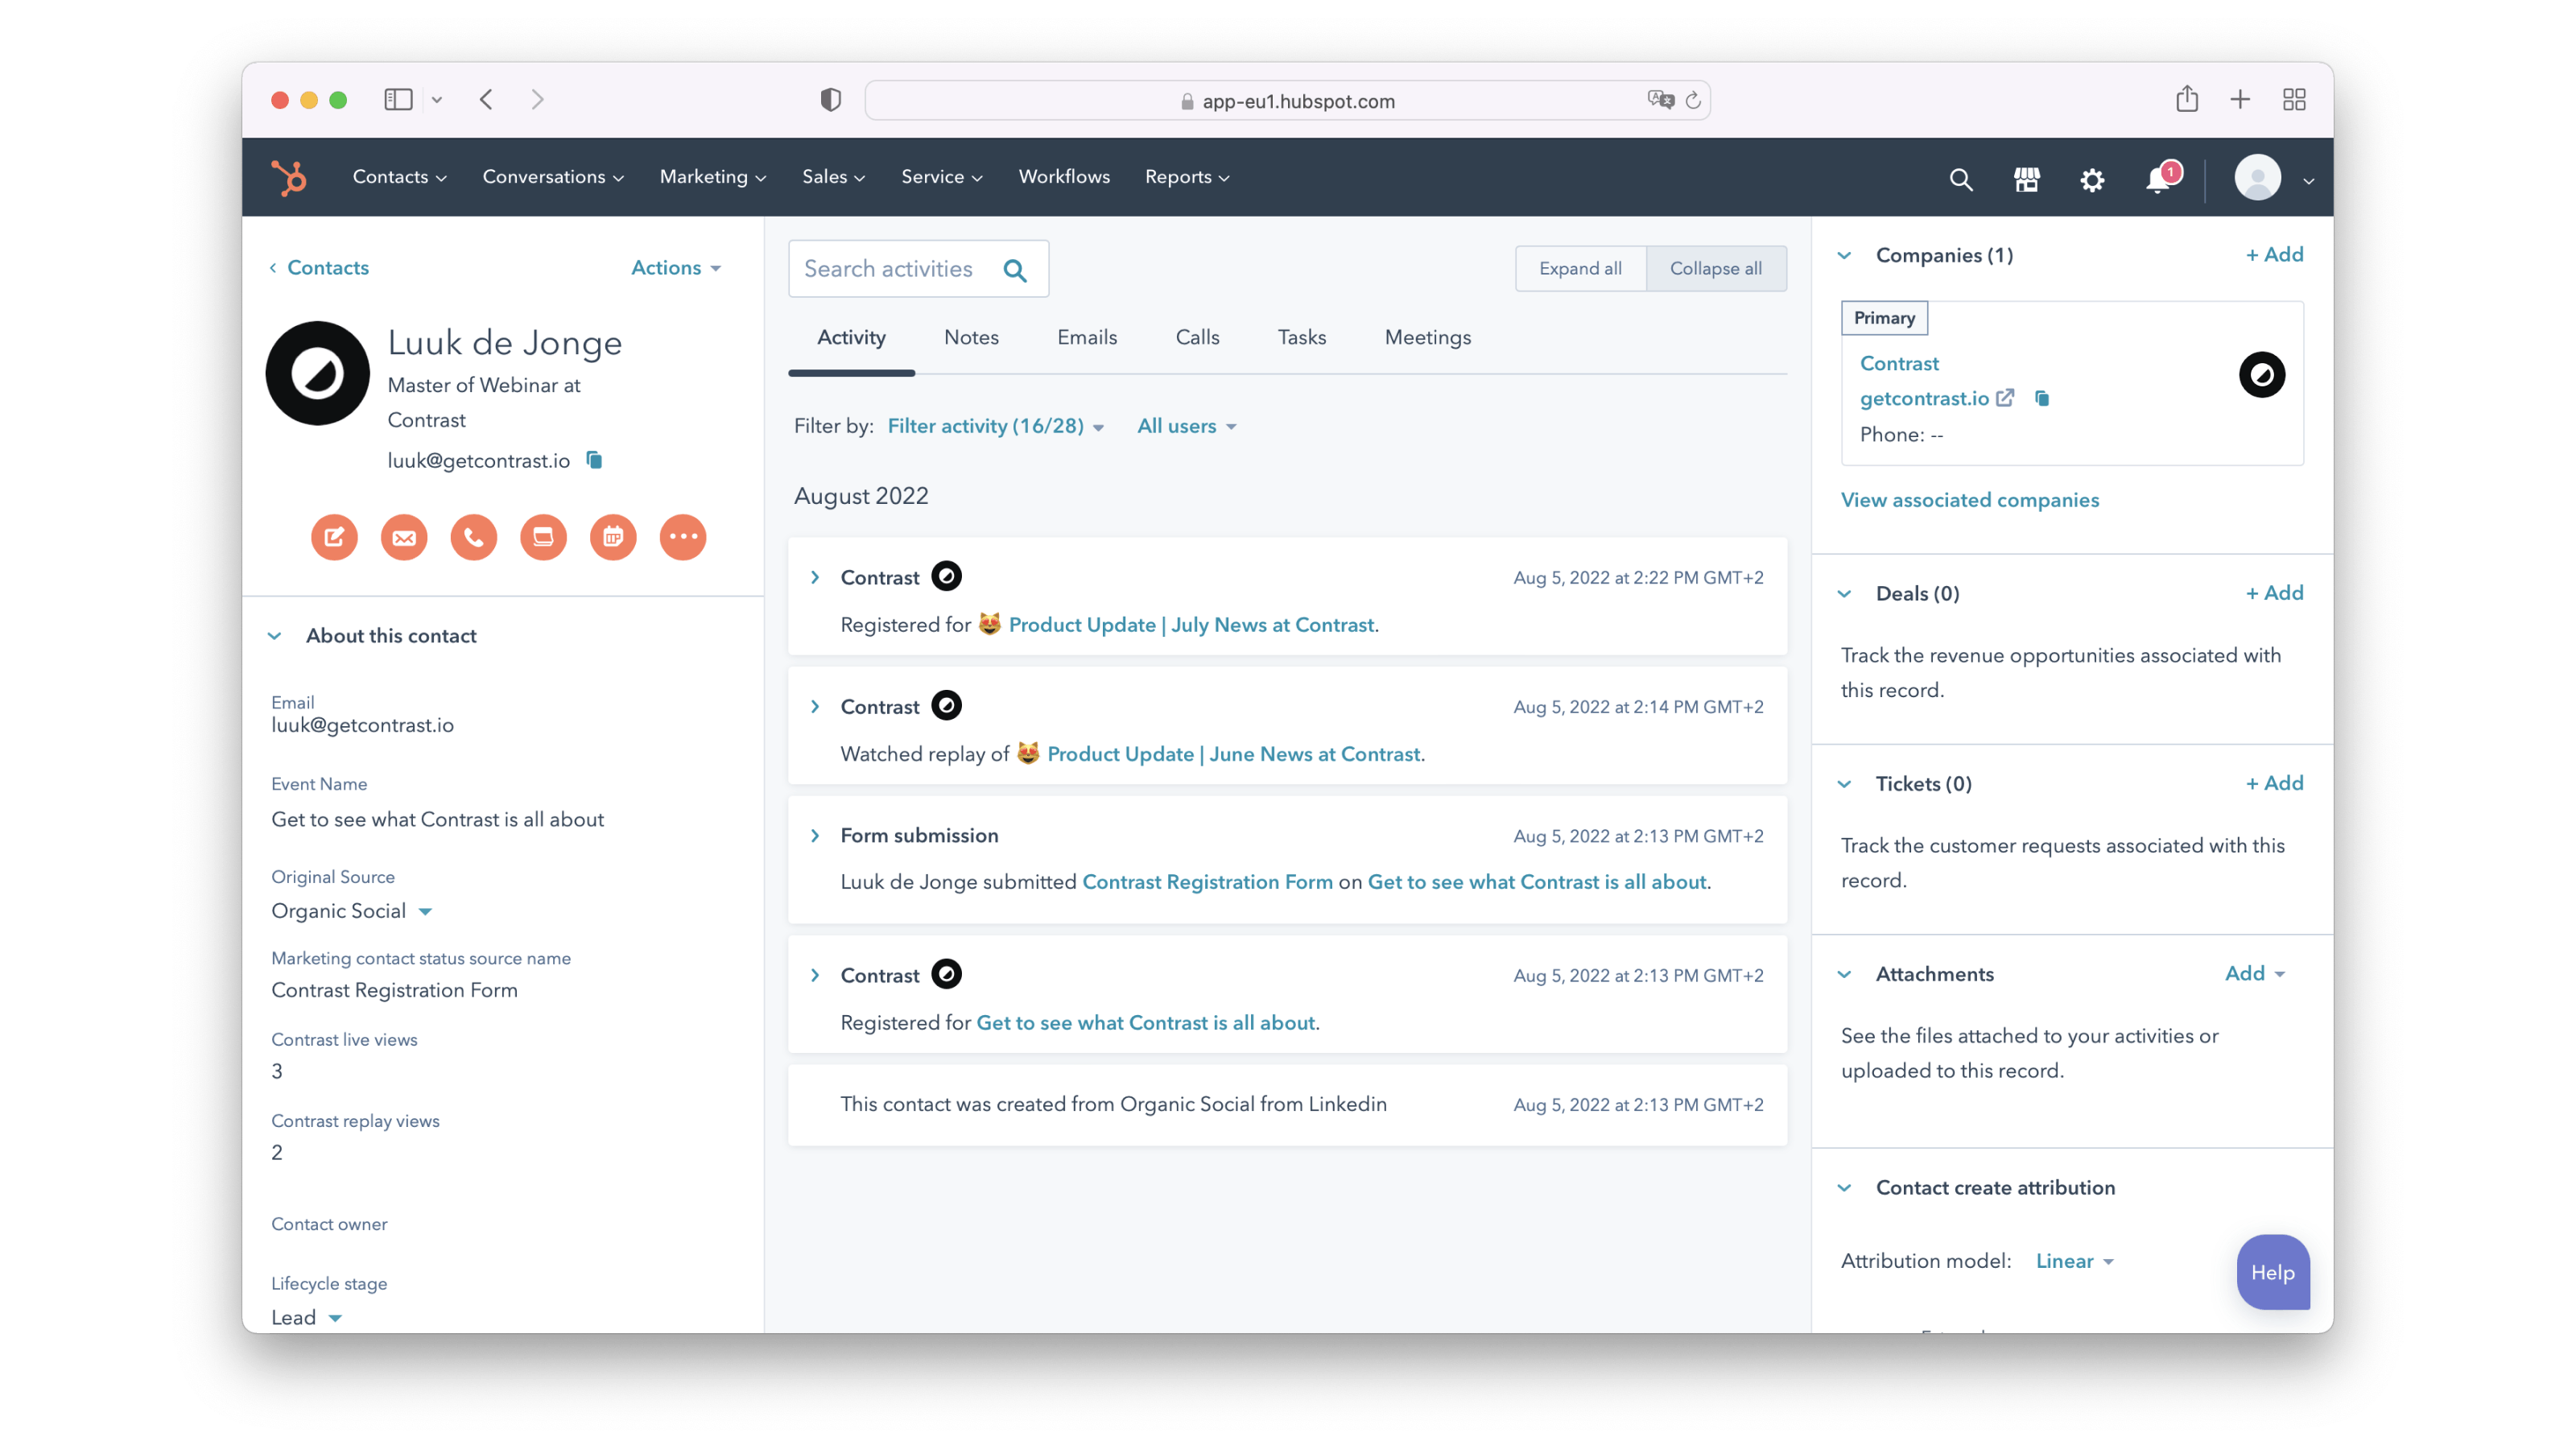The width and height of the screenshot is (2576, 1449).
Task: Click the search magnifier in Search activities
Action: coord(1015,270)
